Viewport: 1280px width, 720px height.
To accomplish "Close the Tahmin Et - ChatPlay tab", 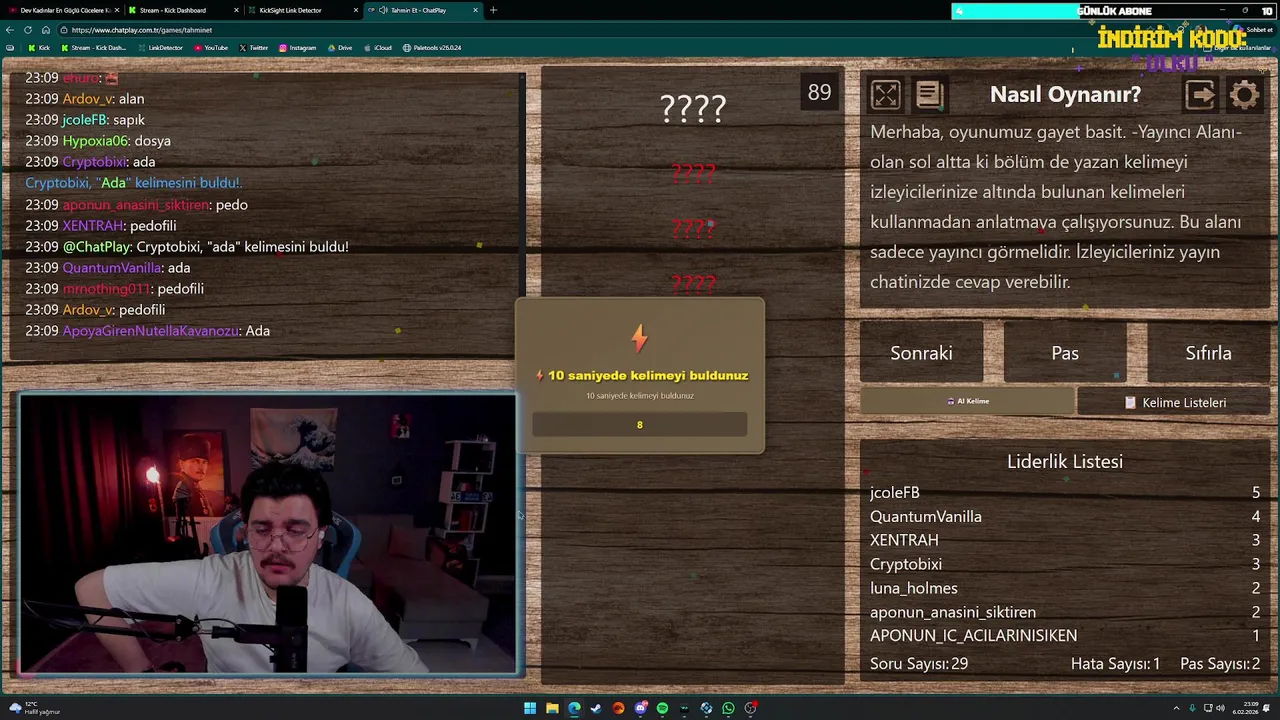I will (x=475, y=10).
